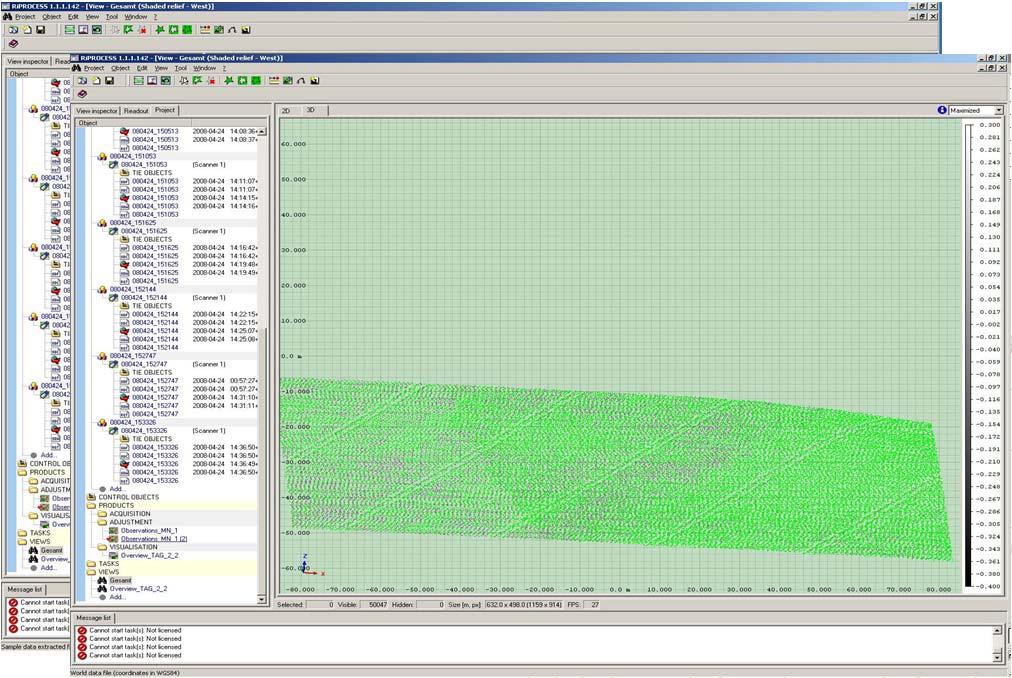This screenshot has height=678, width=1012.
Task: Click Add... under VIEWS in the front tree
Action: click(117, 597)
